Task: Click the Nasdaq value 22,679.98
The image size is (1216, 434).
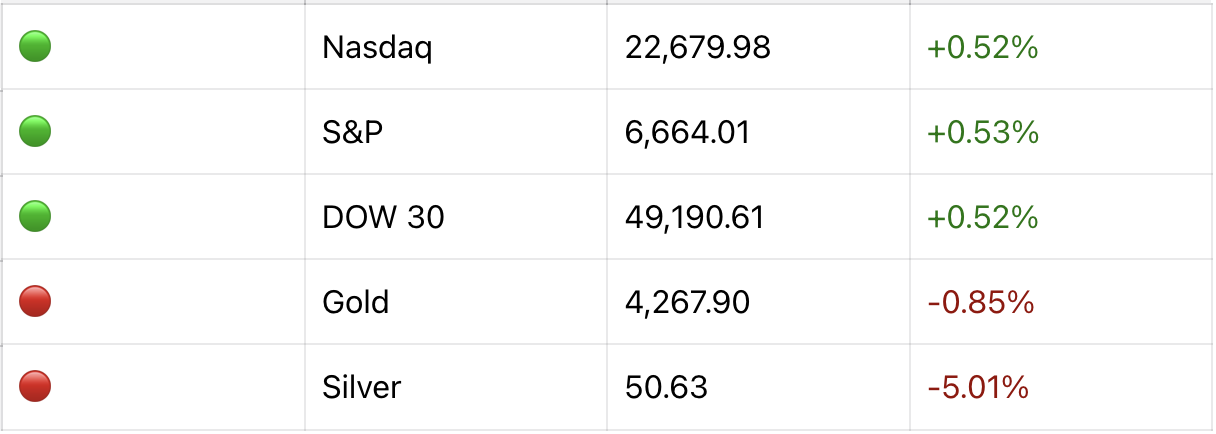Action: coord(697,47)
